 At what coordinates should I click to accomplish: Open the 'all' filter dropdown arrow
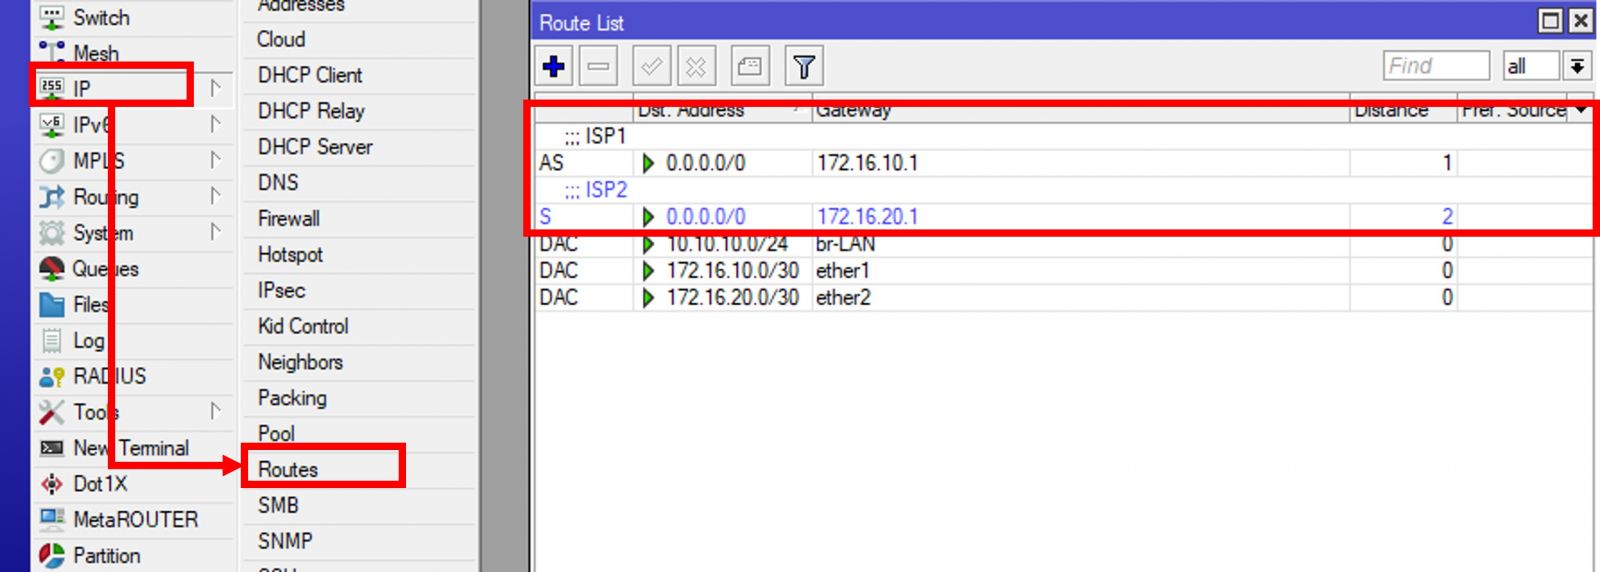coord(1577,66)
